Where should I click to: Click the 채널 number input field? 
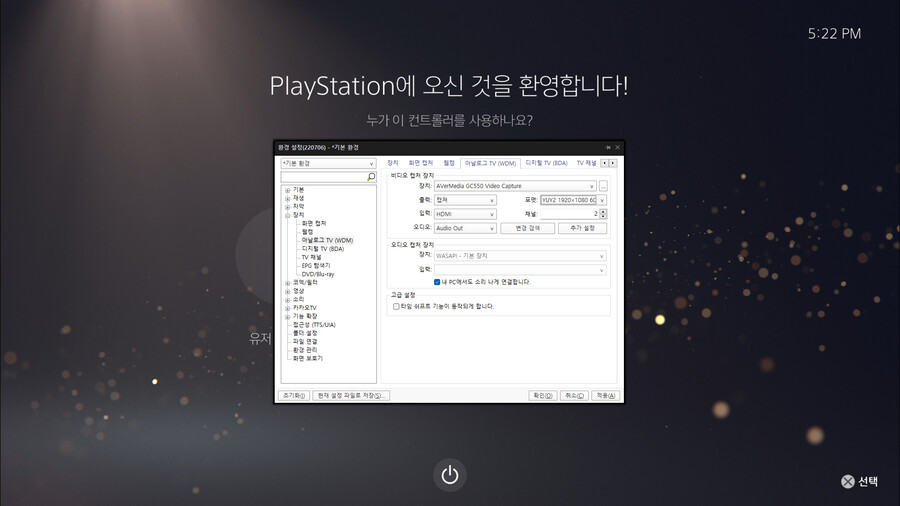click(x=569, y=214)
